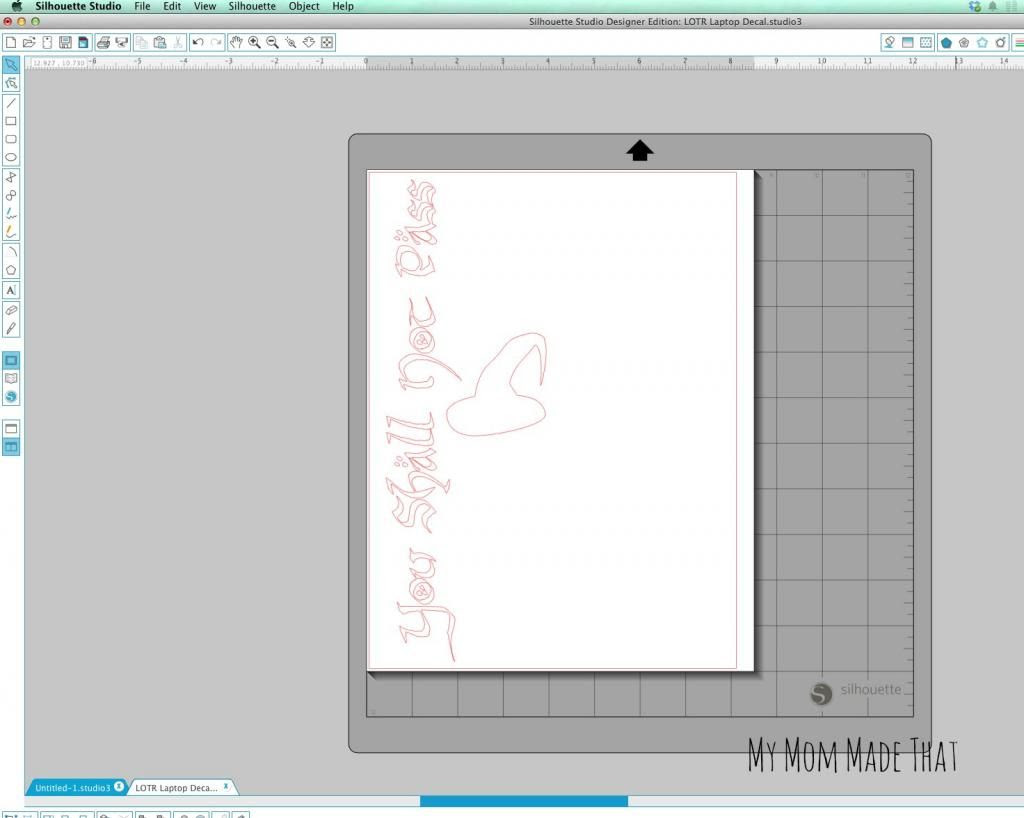Click the Send to Silhouette icon

[x=121, y=42]
